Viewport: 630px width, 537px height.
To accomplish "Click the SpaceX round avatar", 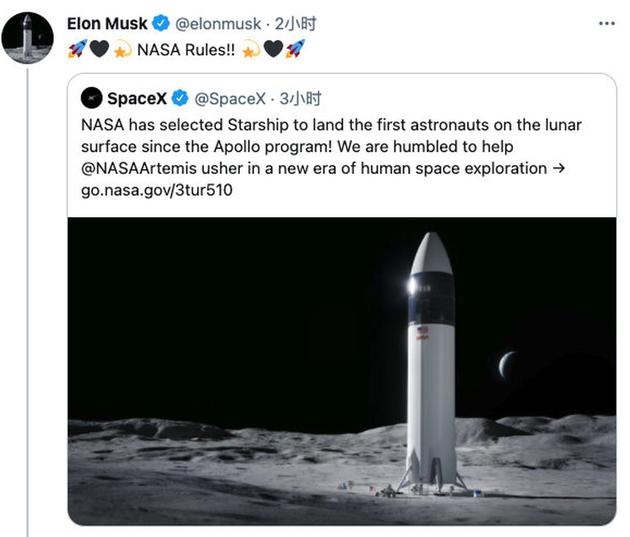I will pyautogui.click(x=92, y=98).
